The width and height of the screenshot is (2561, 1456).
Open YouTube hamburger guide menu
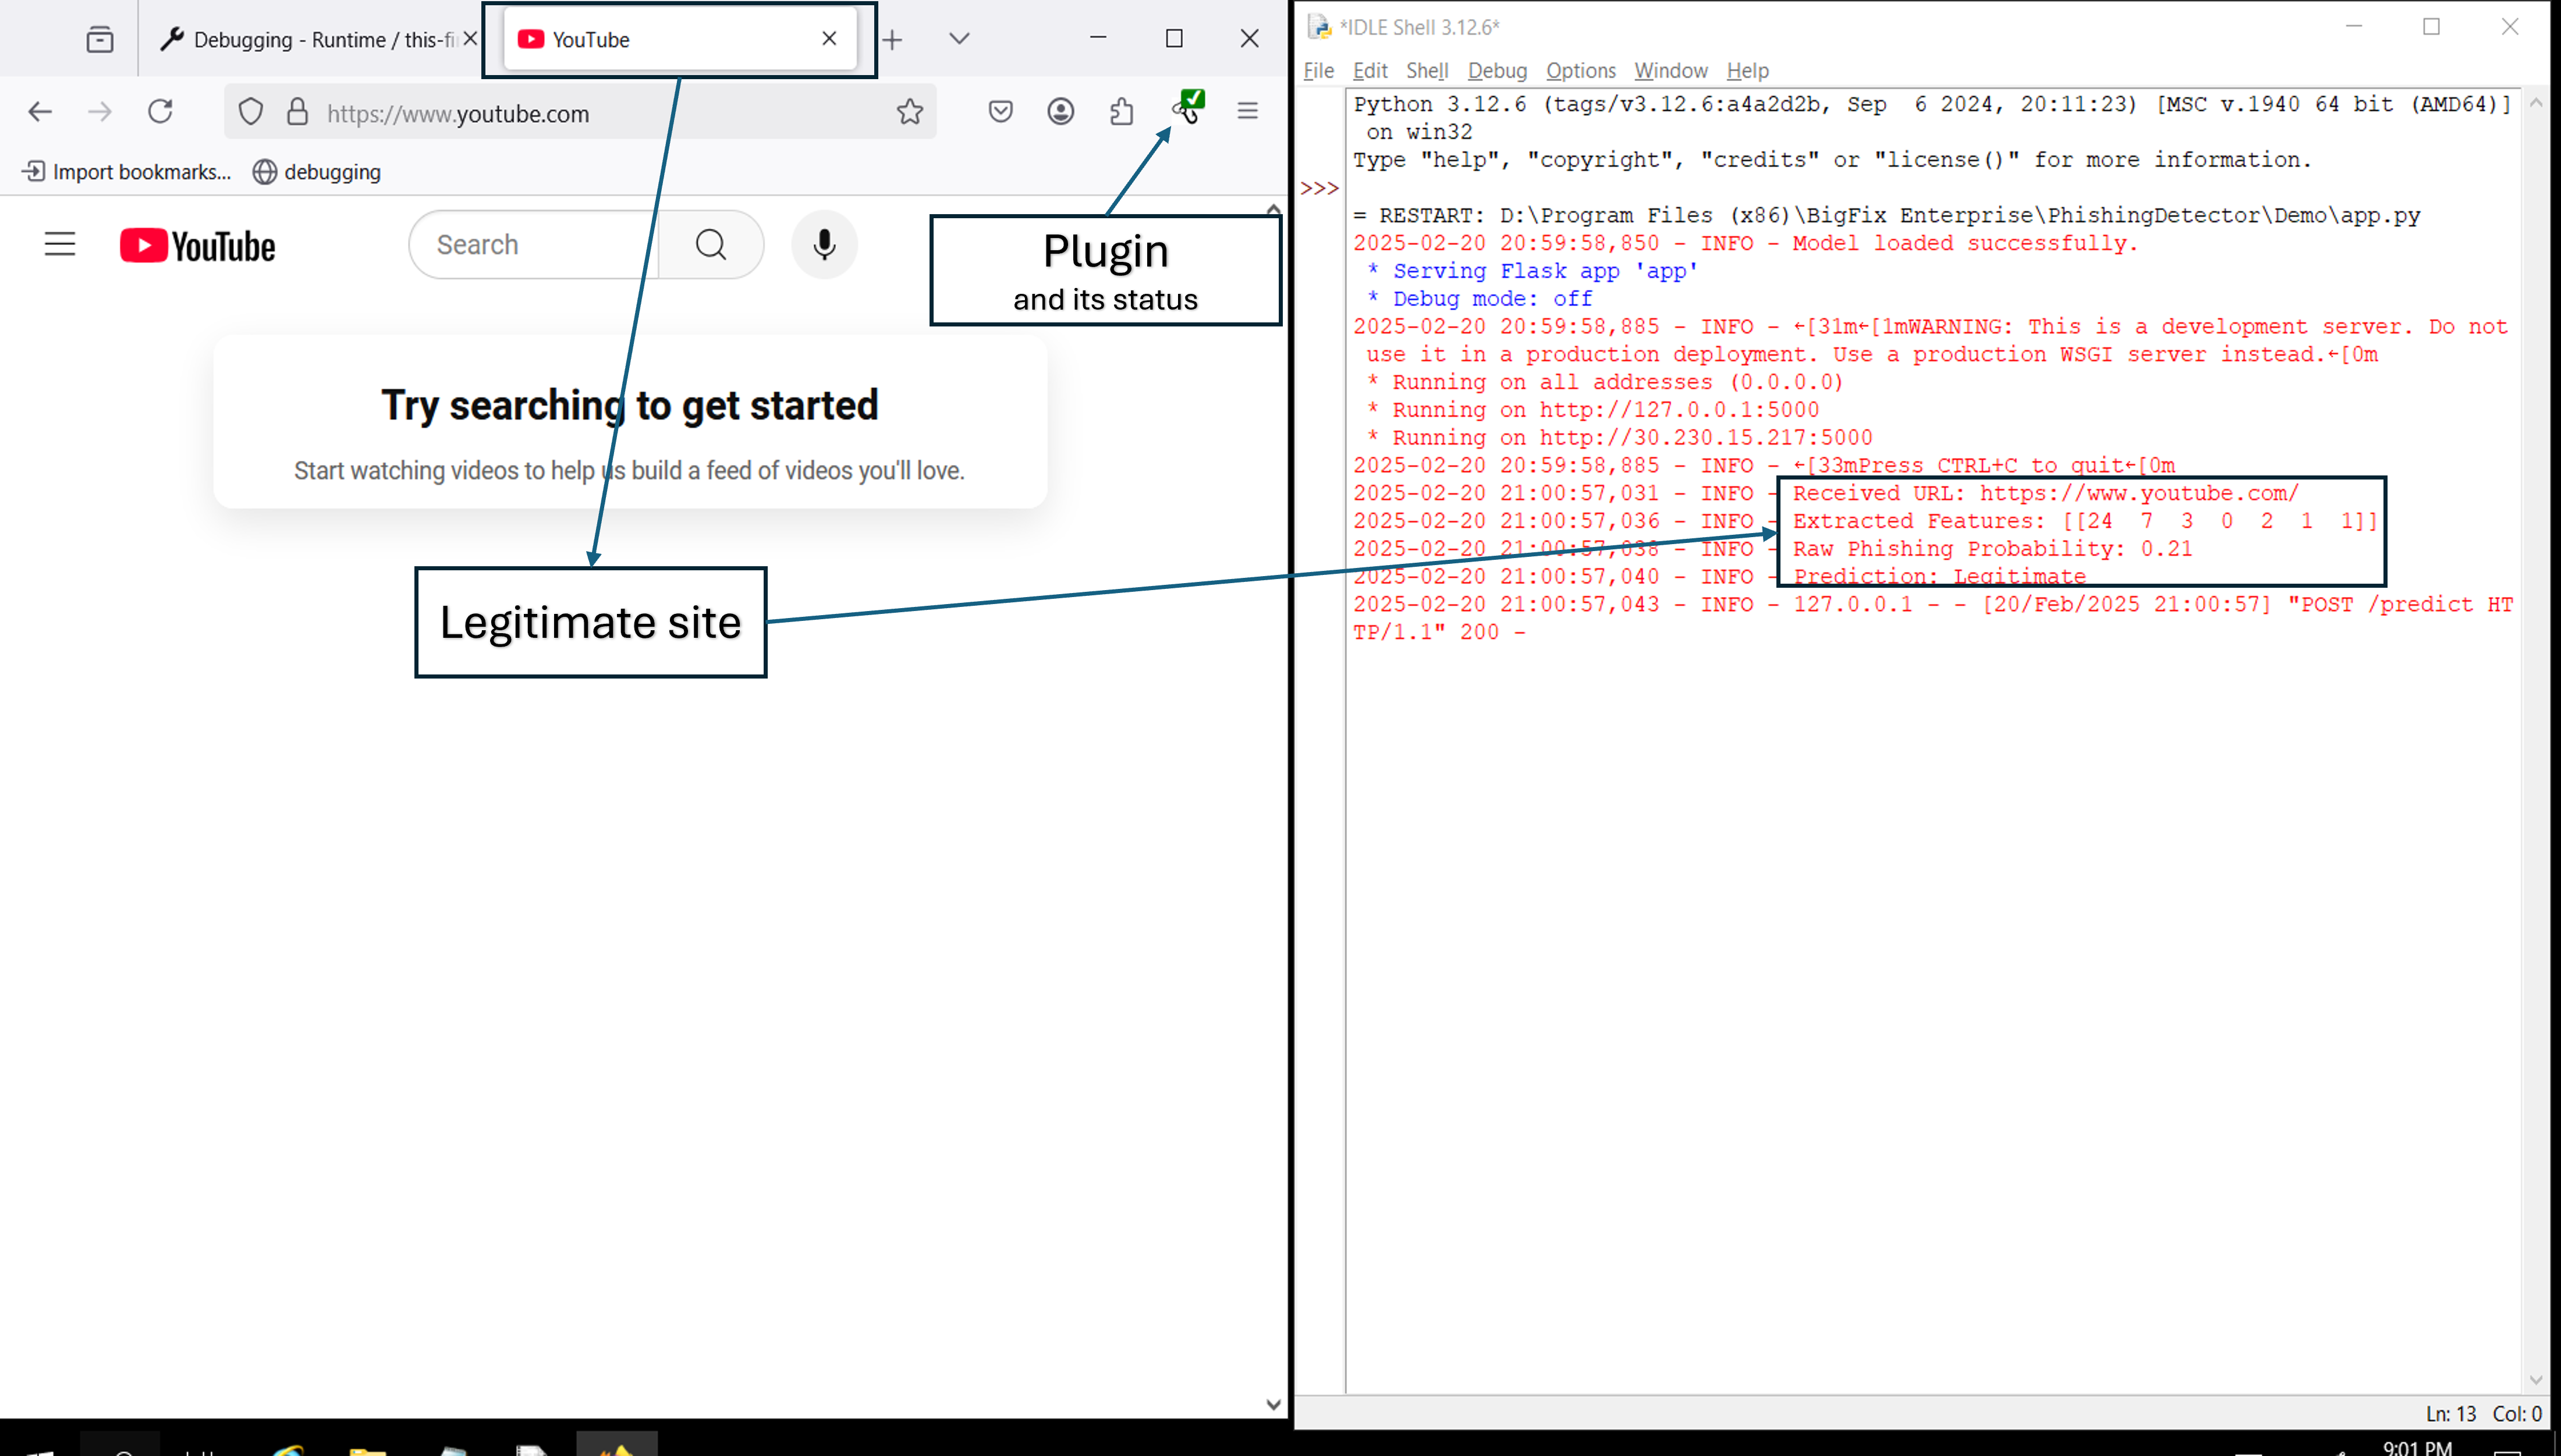tap(60, 244)
